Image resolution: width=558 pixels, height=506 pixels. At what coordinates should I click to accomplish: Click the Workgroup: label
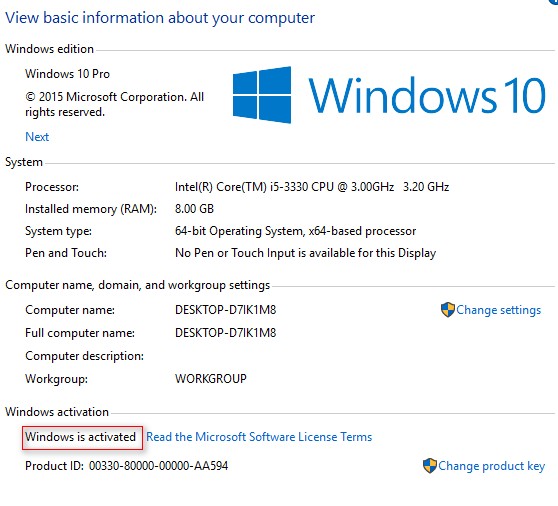click(56, 379)
